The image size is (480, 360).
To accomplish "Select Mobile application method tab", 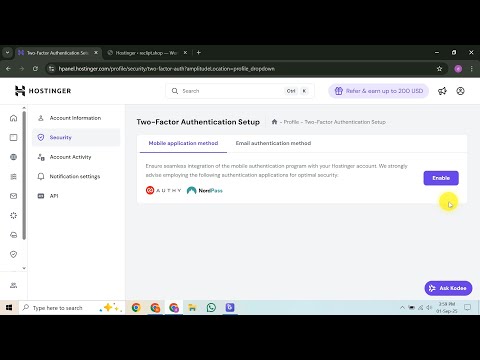I will click(183, 143).
